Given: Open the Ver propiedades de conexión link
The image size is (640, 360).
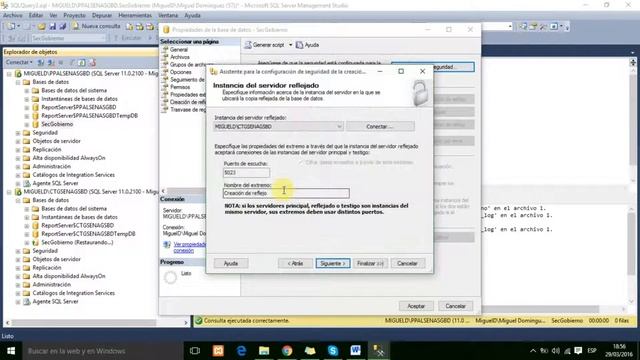Looking at the screenshot, I should point(190,247).
